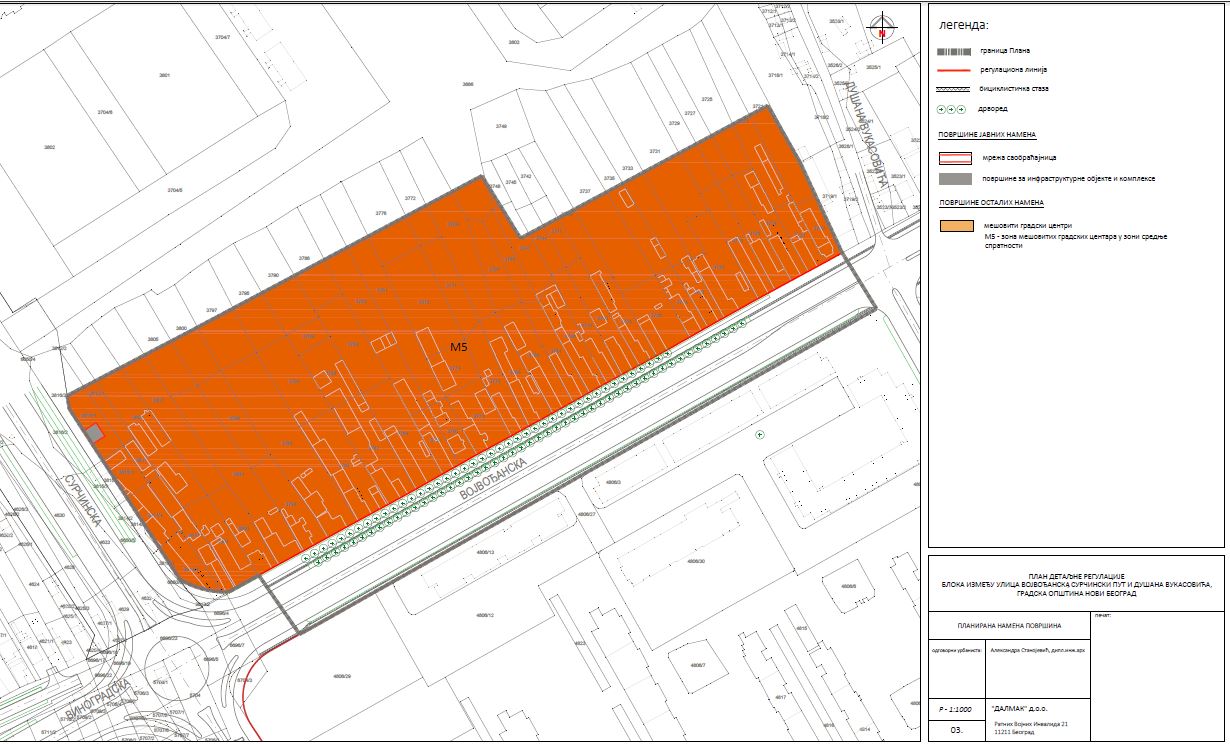The width and height of the screenshot is (1230, 744).
Task: Click the ПОВРШИНЕ ЈАВНИХ НАМЕНА heading
Action: coord(986,134)
